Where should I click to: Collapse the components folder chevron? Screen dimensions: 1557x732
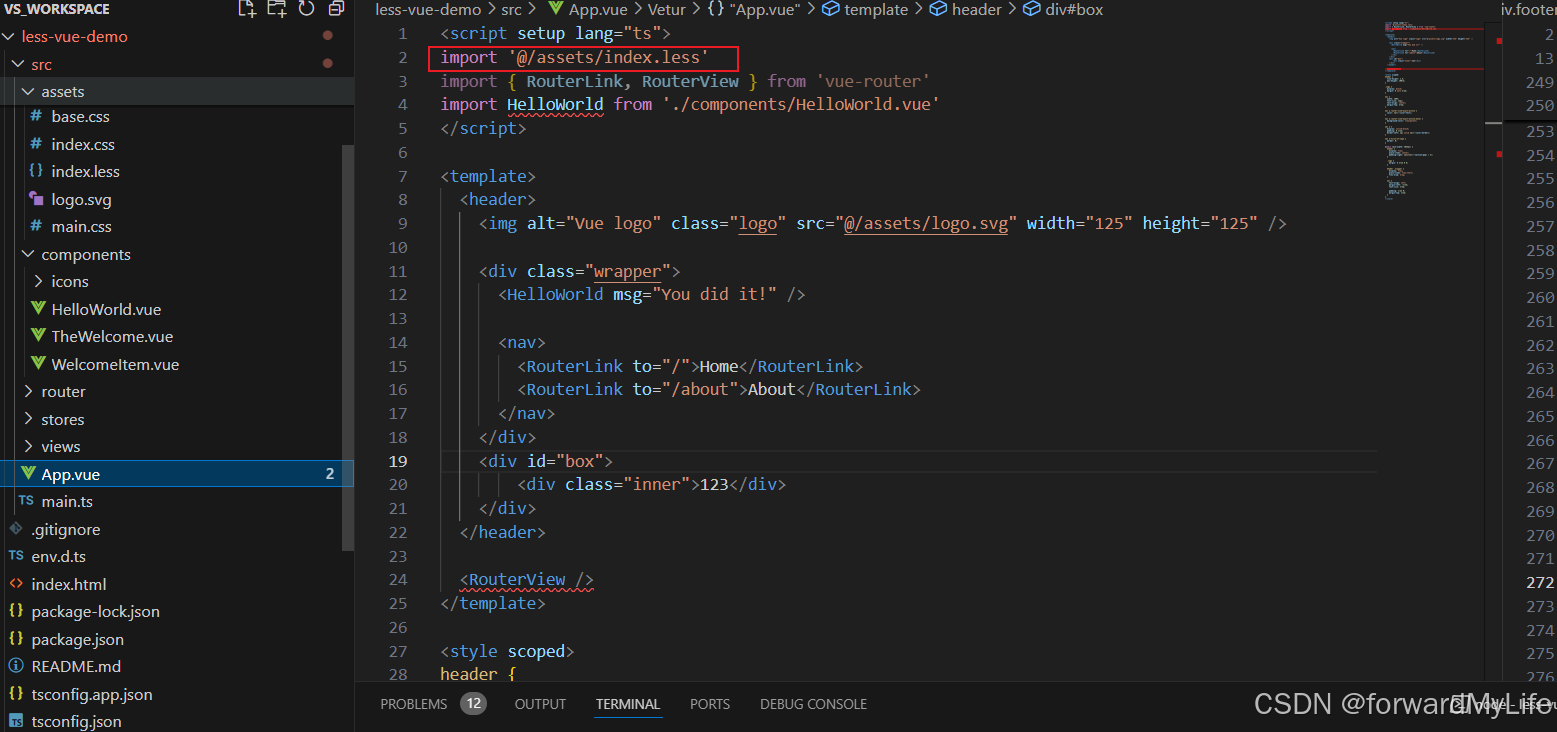28,254
